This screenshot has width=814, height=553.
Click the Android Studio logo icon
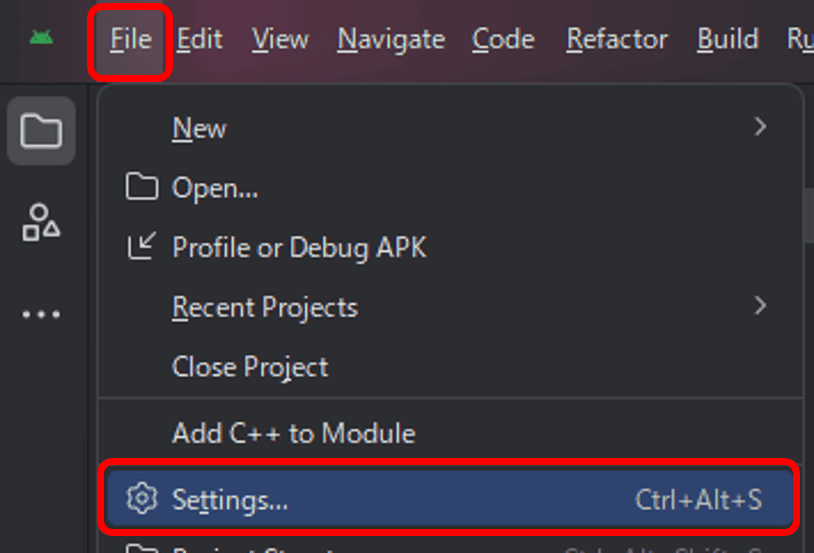click(x=41, y=39)
